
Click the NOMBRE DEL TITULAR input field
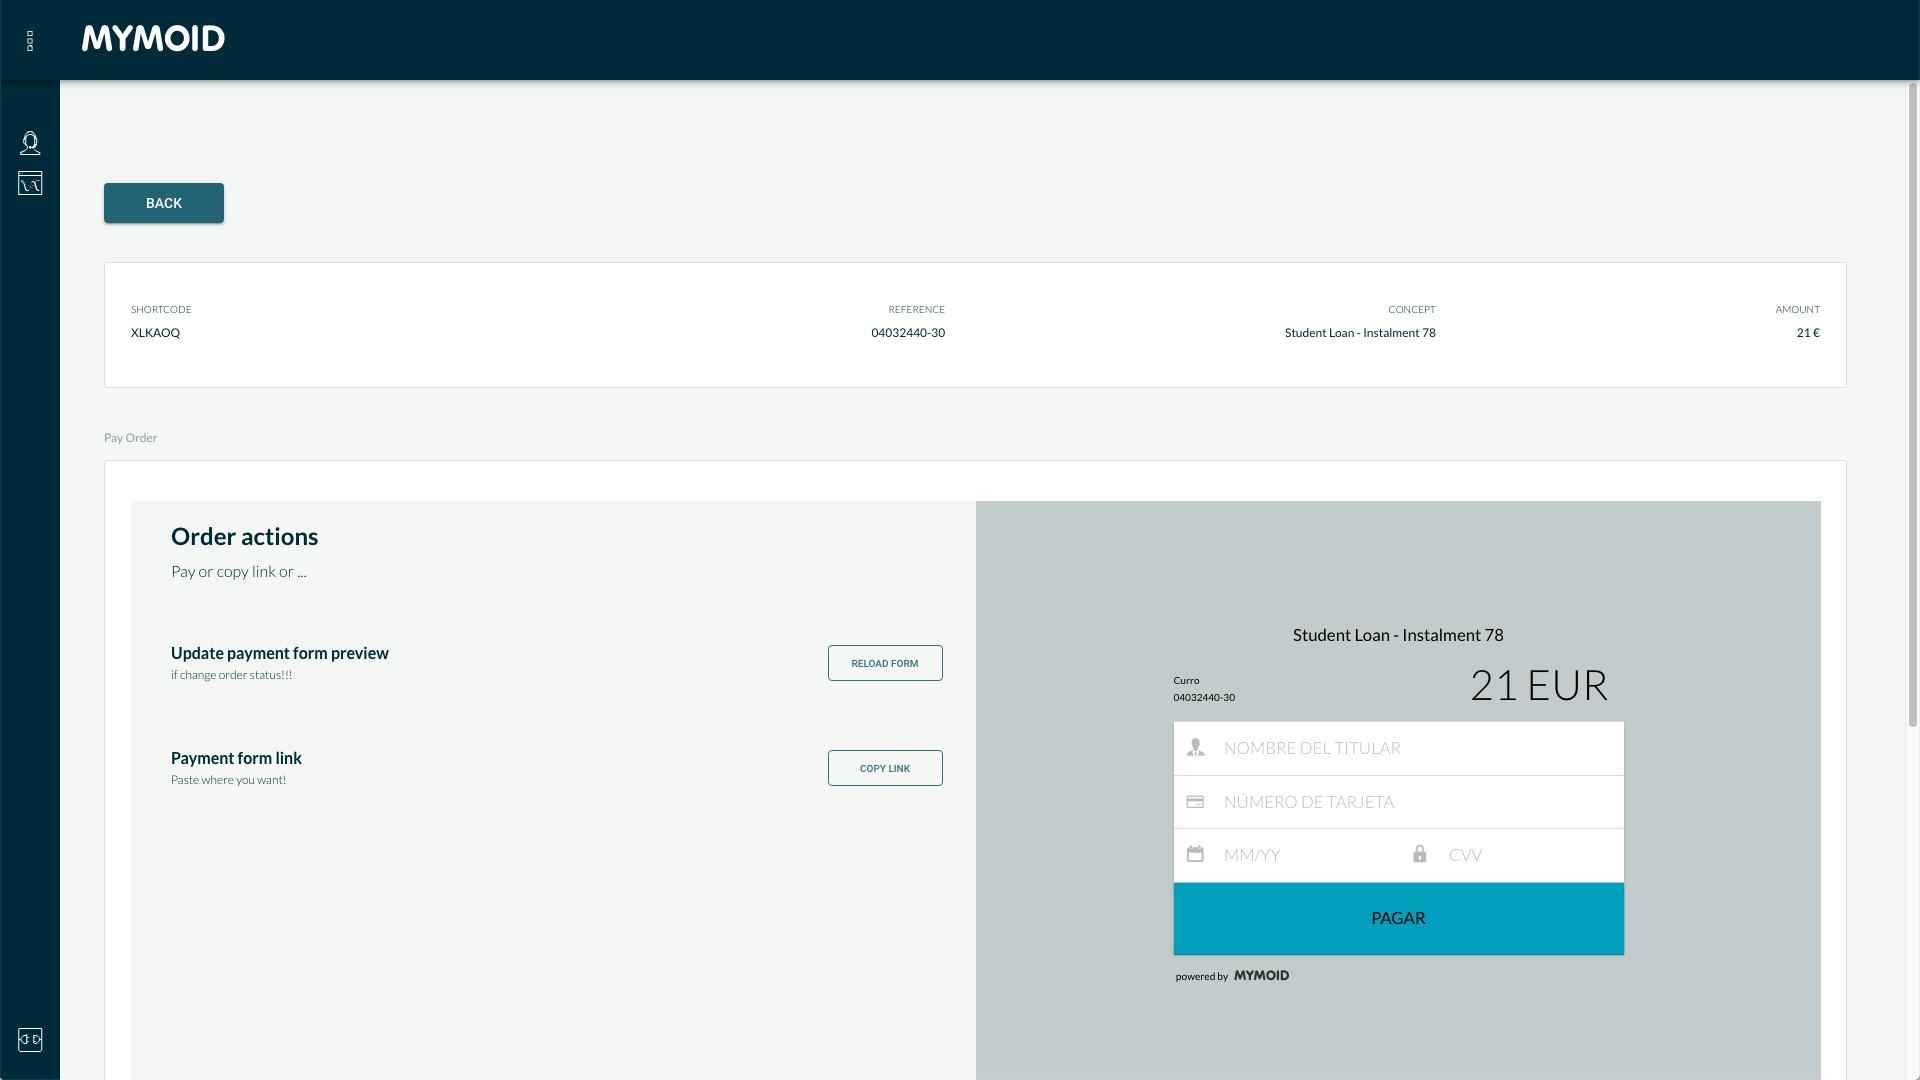pos(1400,747)
